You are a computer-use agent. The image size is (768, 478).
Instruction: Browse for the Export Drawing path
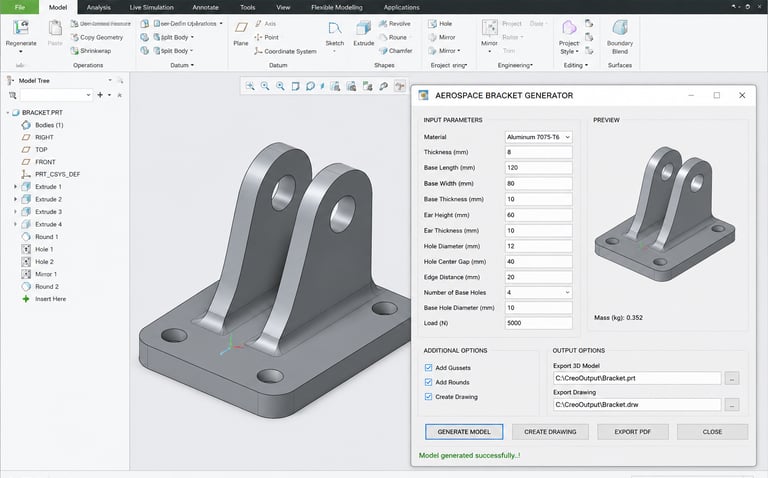(x=732, y=405)
